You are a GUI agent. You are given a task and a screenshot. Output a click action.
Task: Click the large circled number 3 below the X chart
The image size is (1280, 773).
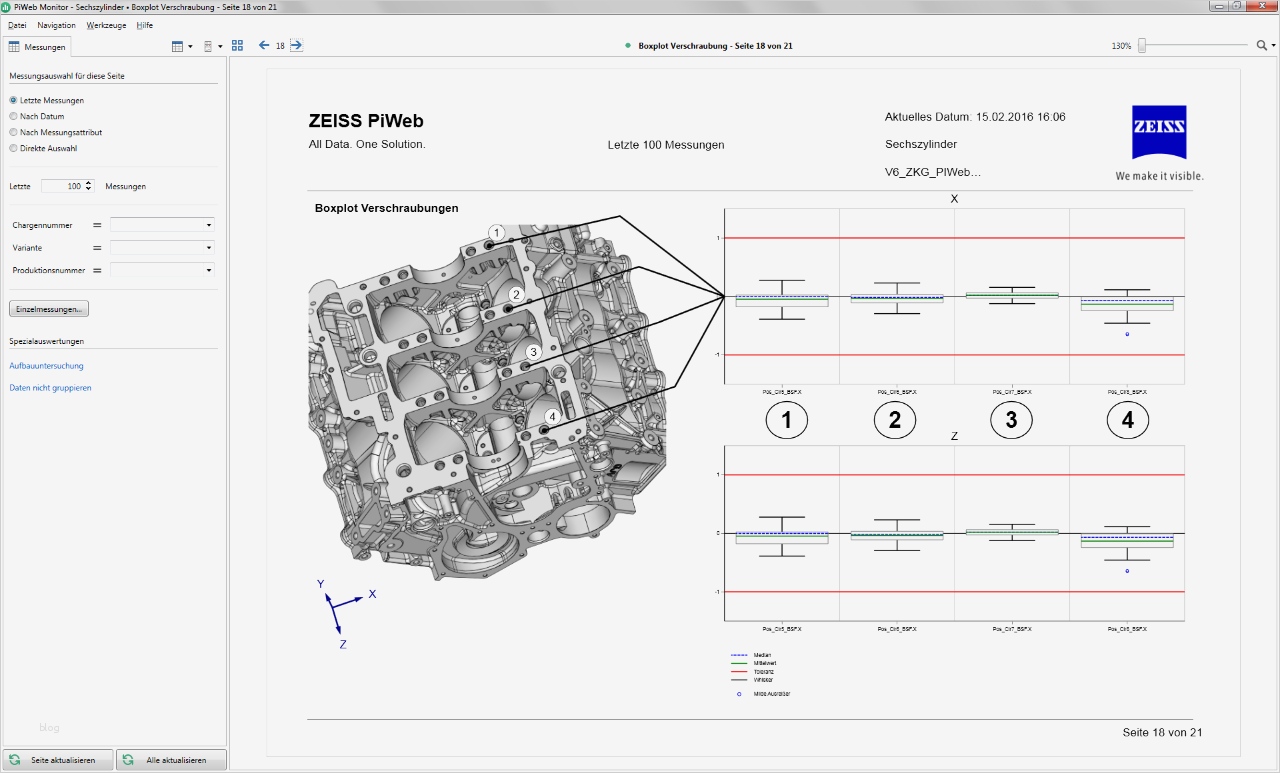[1011, 421]
